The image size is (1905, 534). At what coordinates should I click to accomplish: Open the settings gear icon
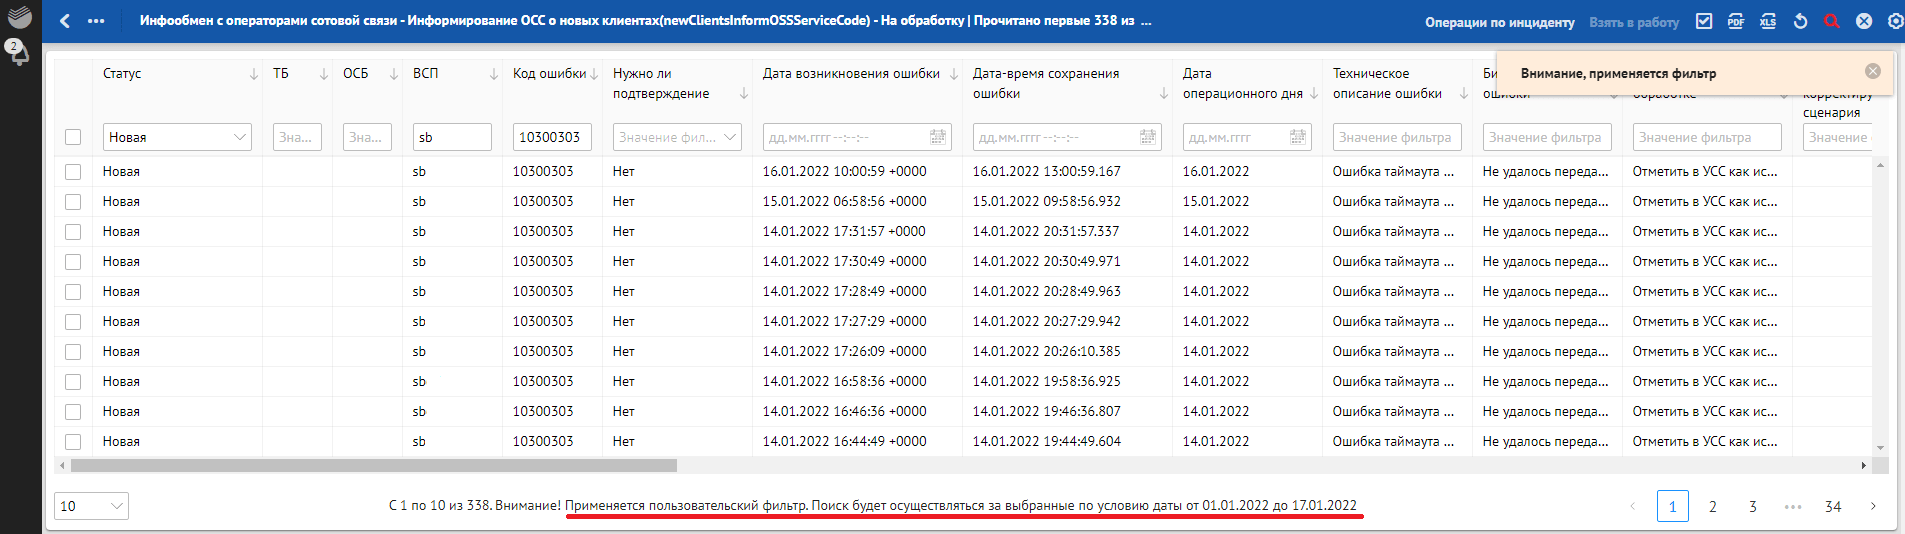pos(1895,21)
